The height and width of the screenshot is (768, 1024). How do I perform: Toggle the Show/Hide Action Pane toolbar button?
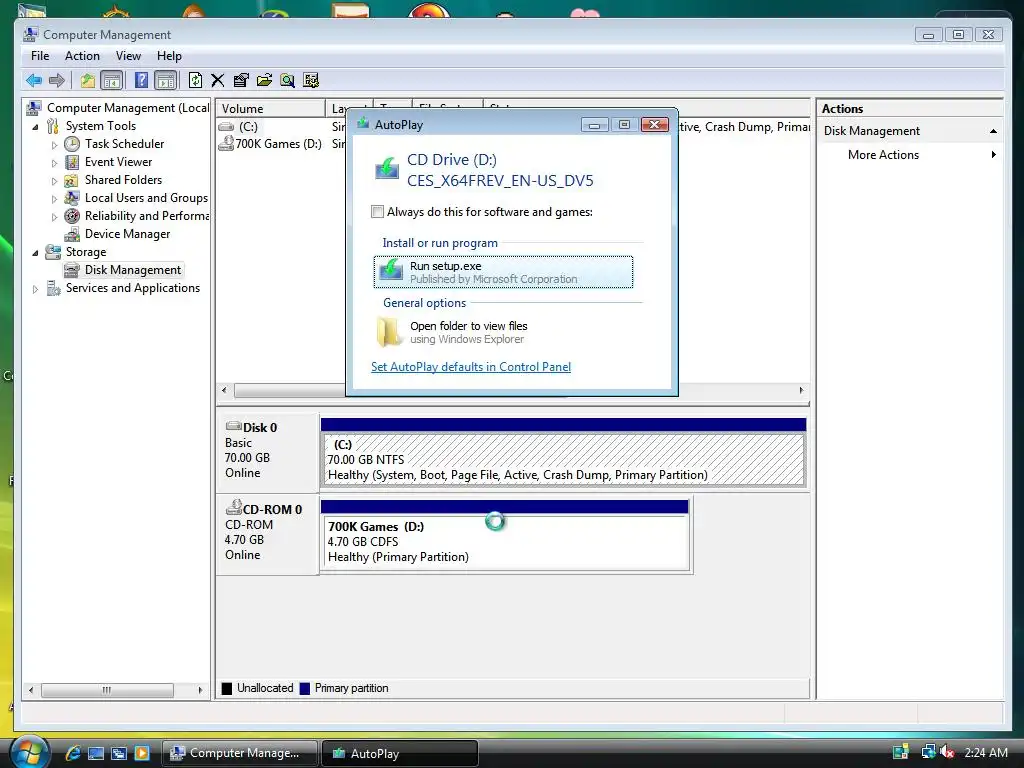[x=166, y=80]
